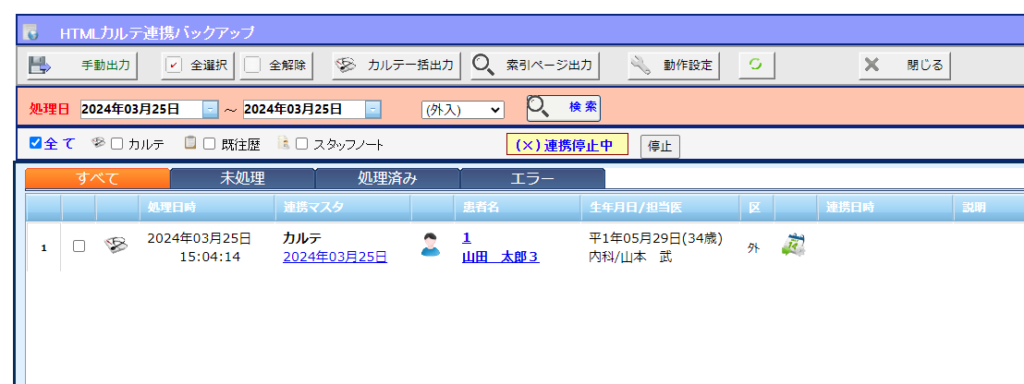The width and height of the screenshot is (1024, 384).
Task: Enable the カルテ filter checkbox
Action: pyautogui.click(x=117, y=144)
